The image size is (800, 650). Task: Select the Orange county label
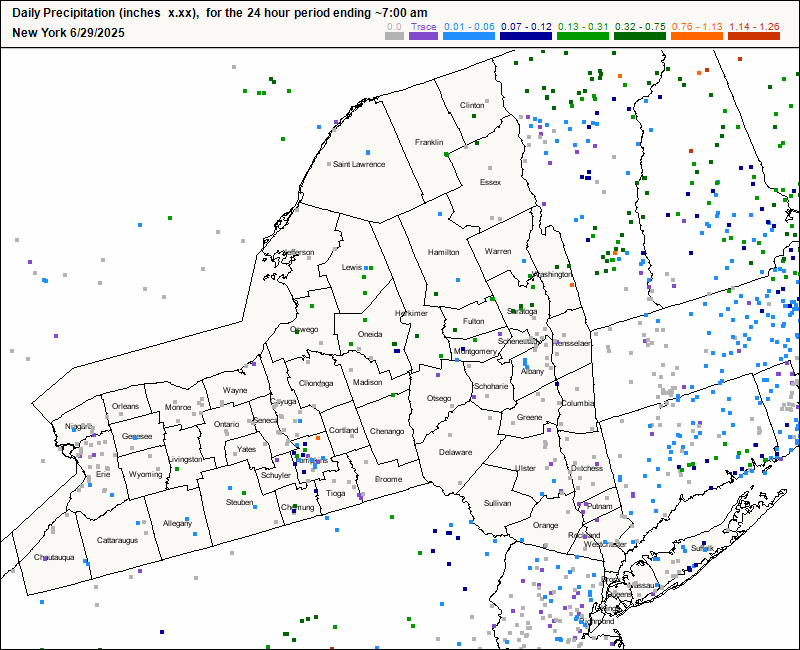(545, 525)
